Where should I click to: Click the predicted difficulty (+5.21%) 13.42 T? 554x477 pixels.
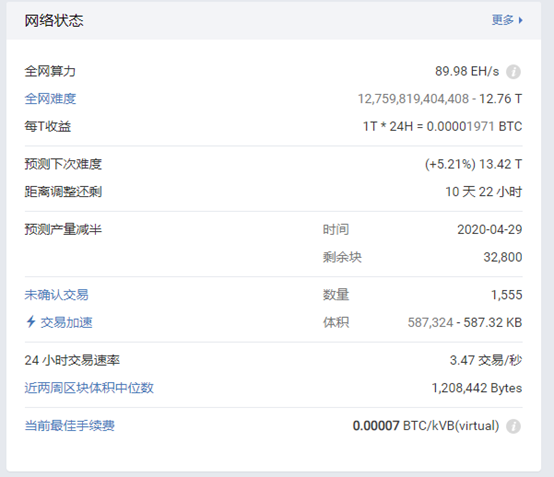coord(473,164)
